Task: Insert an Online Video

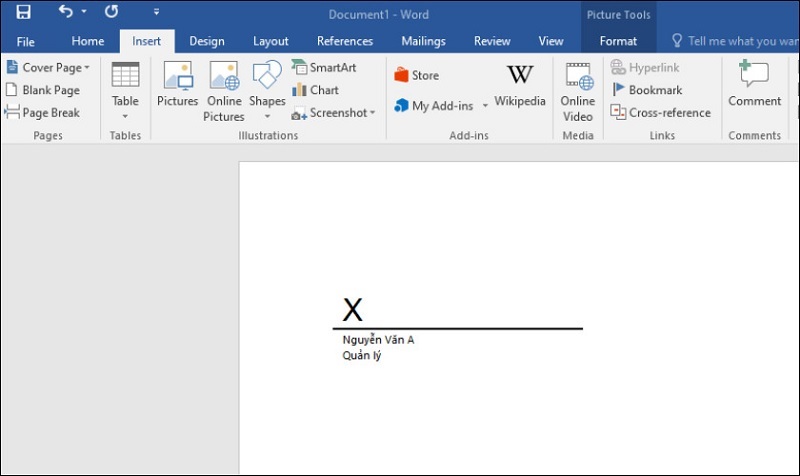Action: point(577,90)
